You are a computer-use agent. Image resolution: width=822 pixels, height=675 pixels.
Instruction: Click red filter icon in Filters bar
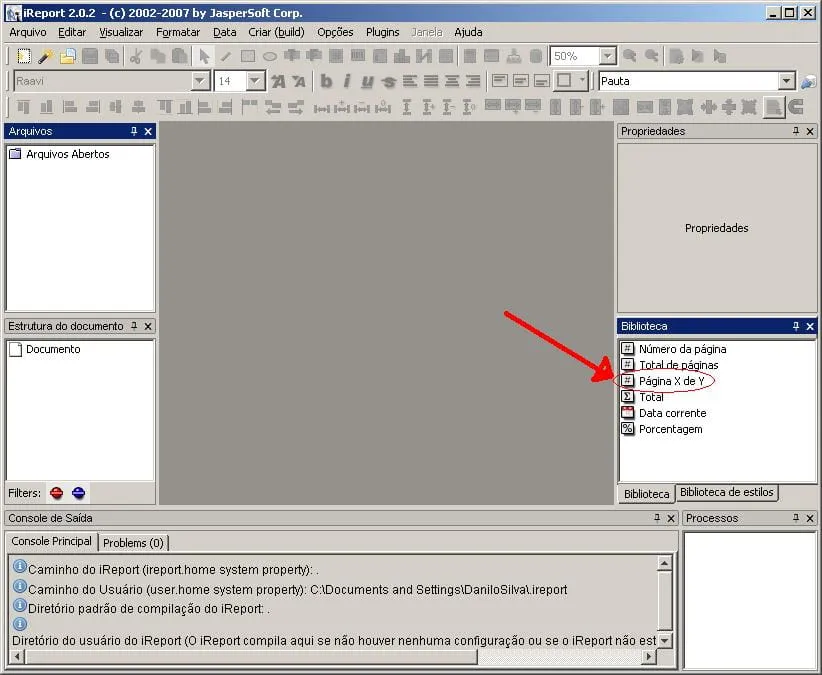pos(57,493)
